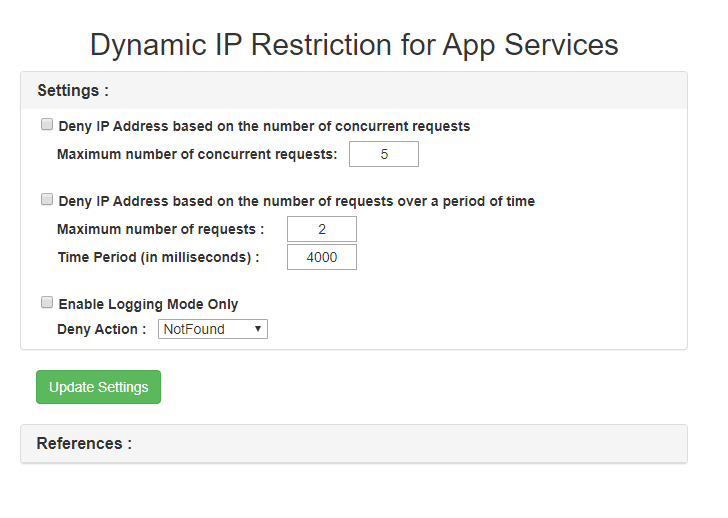
Task: Click the Settings panel header
Action: coord(73,90)
